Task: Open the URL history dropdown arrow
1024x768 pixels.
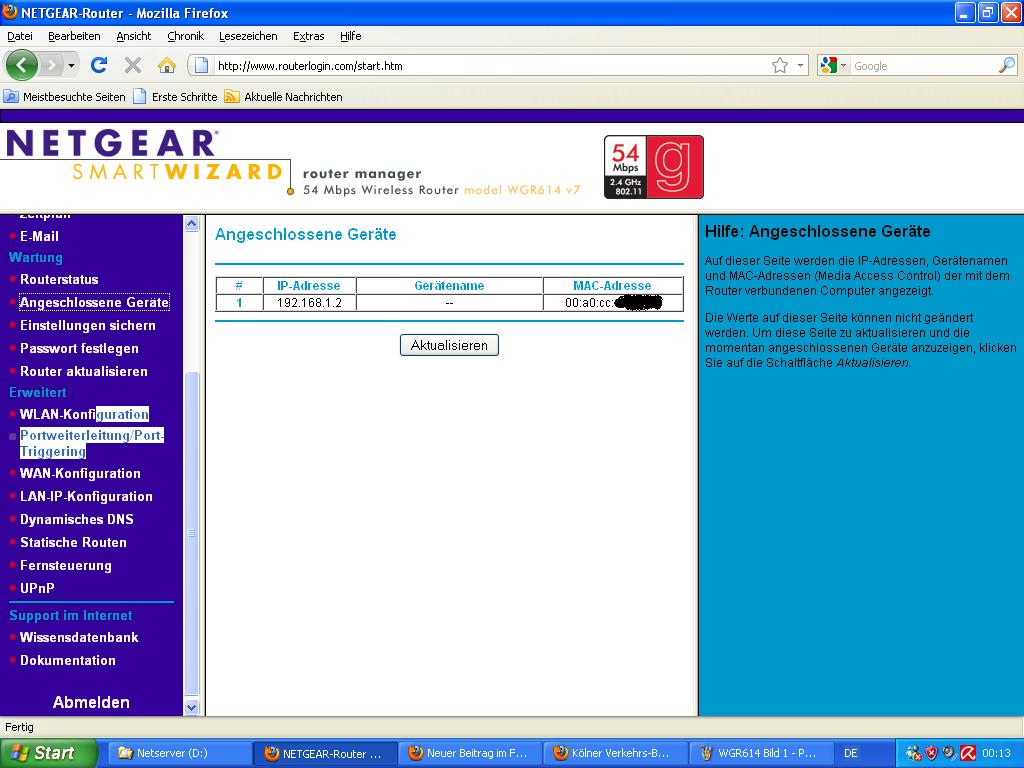Action: [x=800, y=65]
